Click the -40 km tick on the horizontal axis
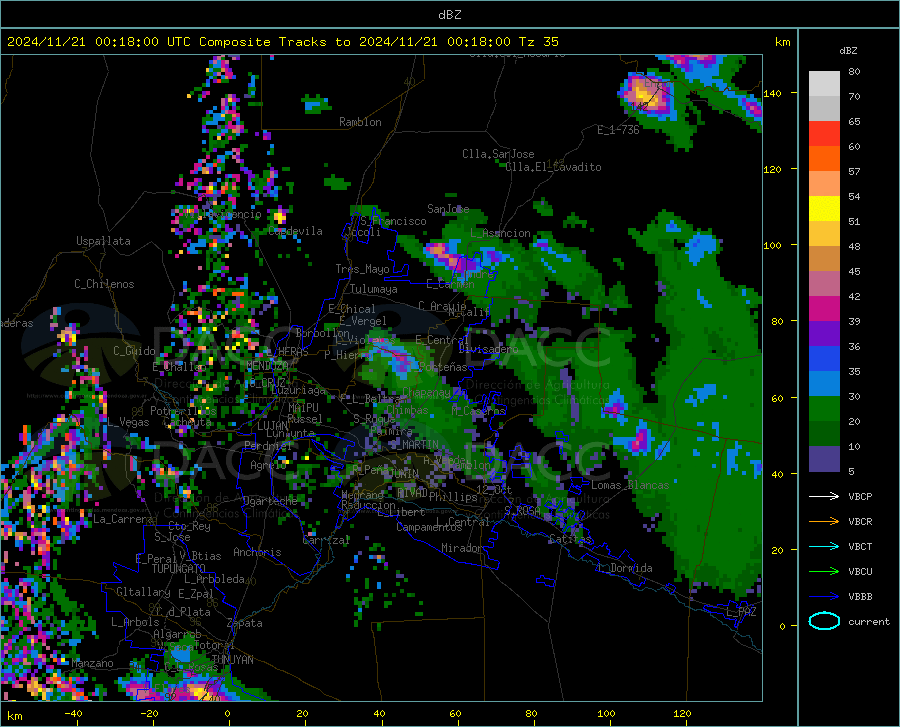 click(x=73, y=714)
